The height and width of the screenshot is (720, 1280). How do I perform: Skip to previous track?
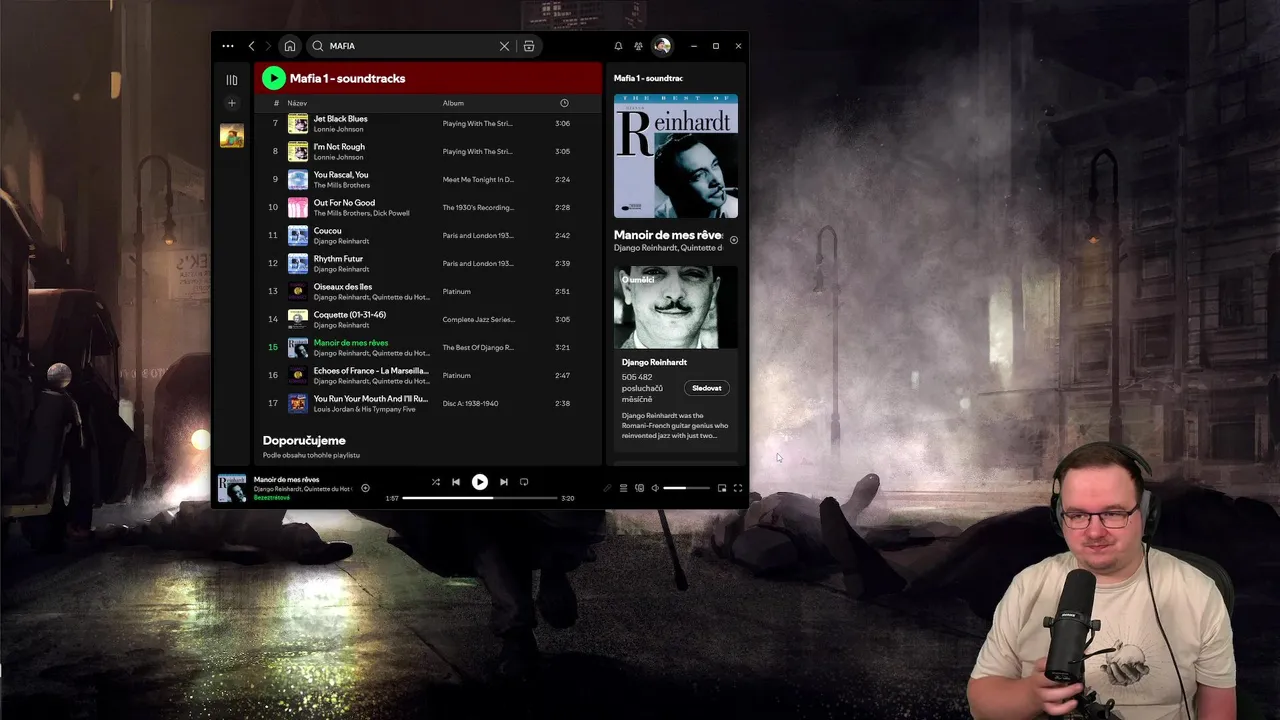[x=456, y=482]
